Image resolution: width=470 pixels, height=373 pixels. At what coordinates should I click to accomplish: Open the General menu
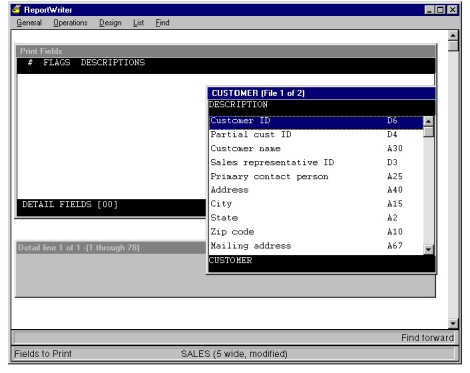[x=29, y=23]
